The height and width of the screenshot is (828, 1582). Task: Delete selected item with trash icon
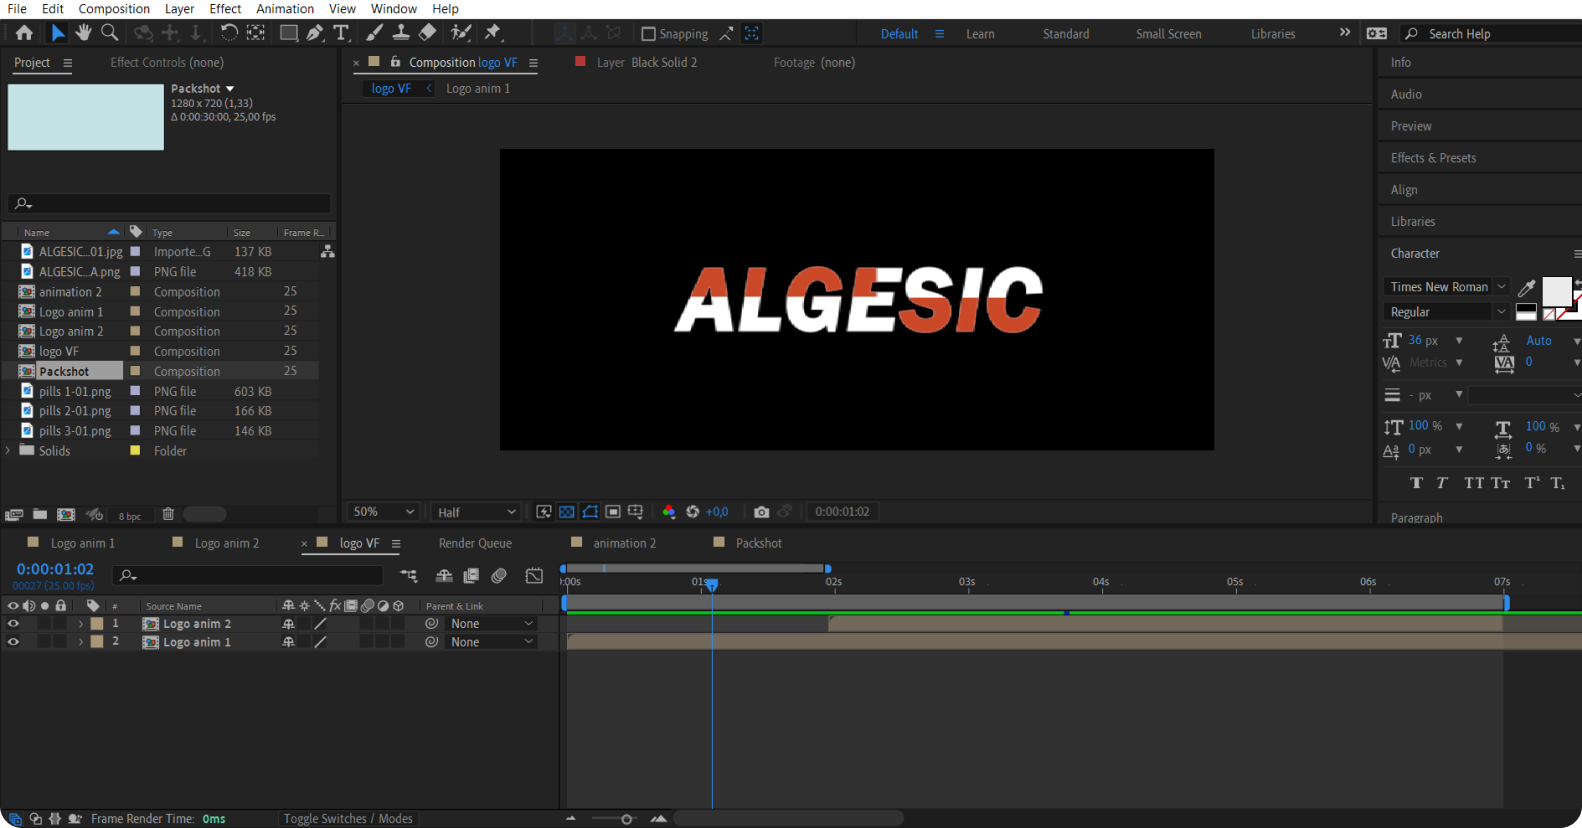click(168, 514)
